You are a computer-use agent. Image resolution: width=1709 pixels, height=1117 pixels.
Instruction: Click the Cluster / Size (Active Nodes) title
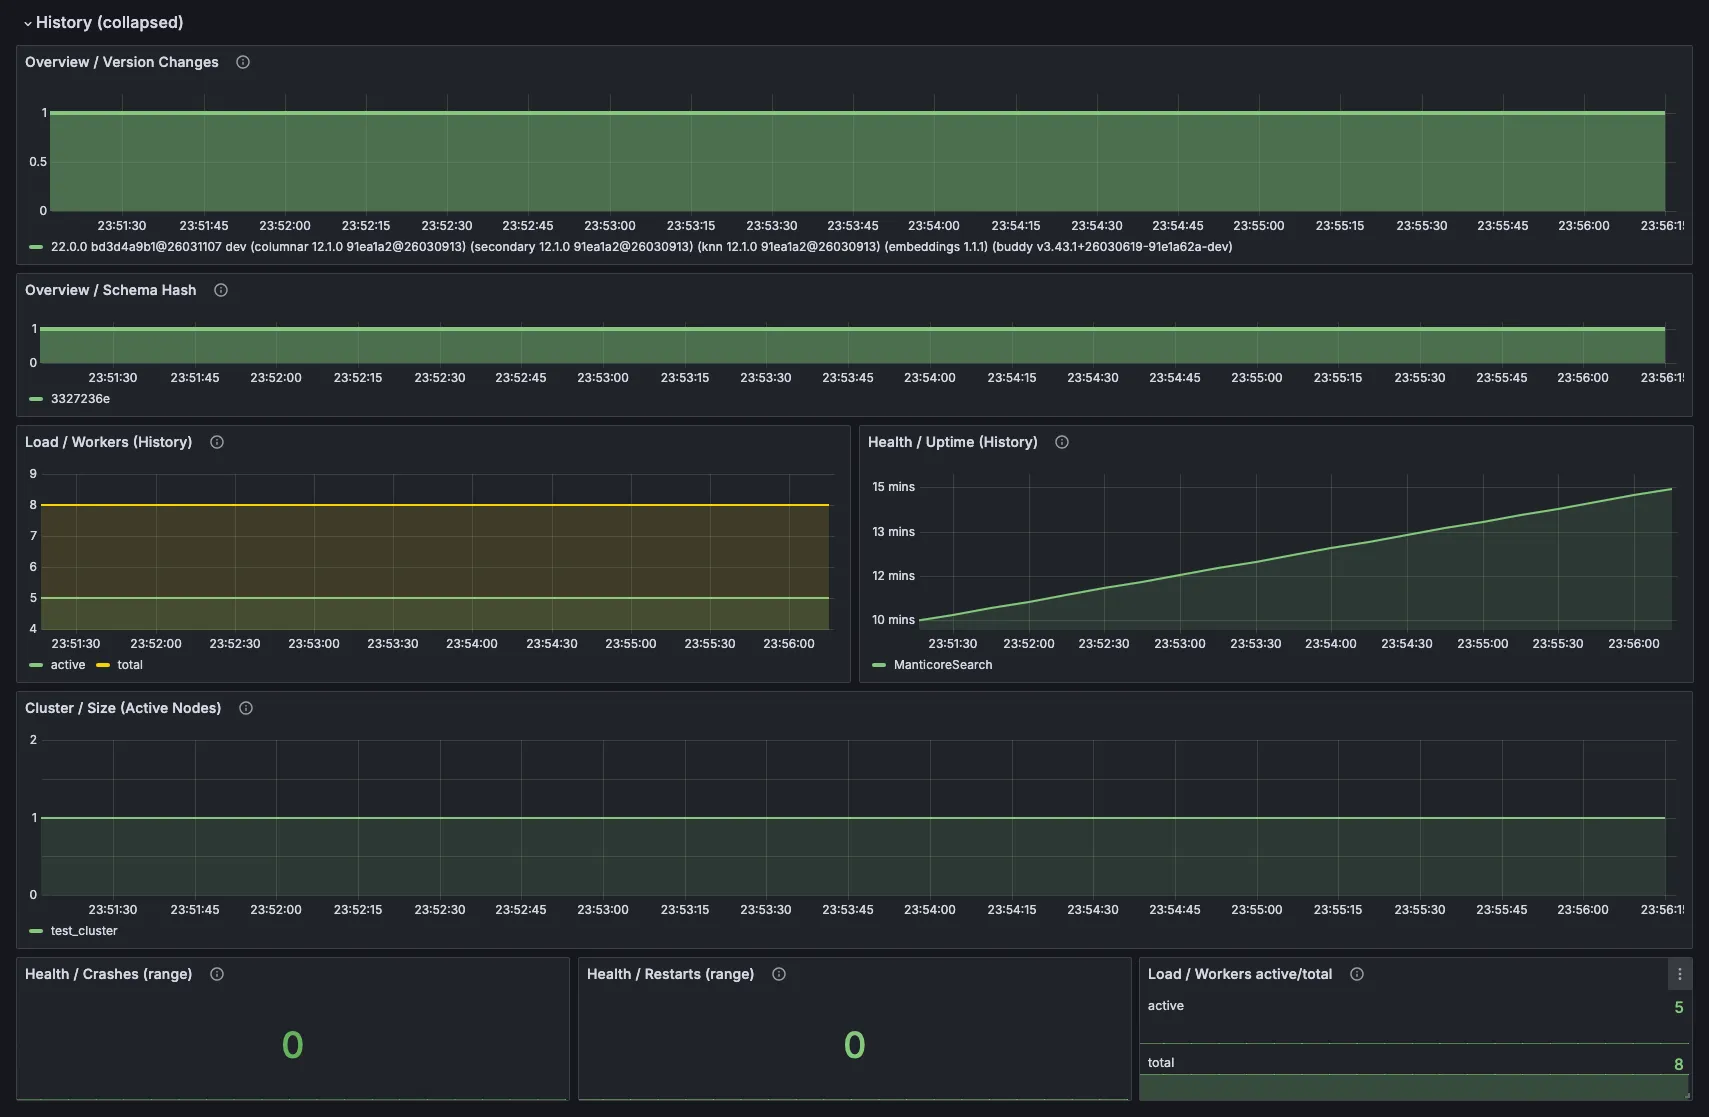(123, 708)
